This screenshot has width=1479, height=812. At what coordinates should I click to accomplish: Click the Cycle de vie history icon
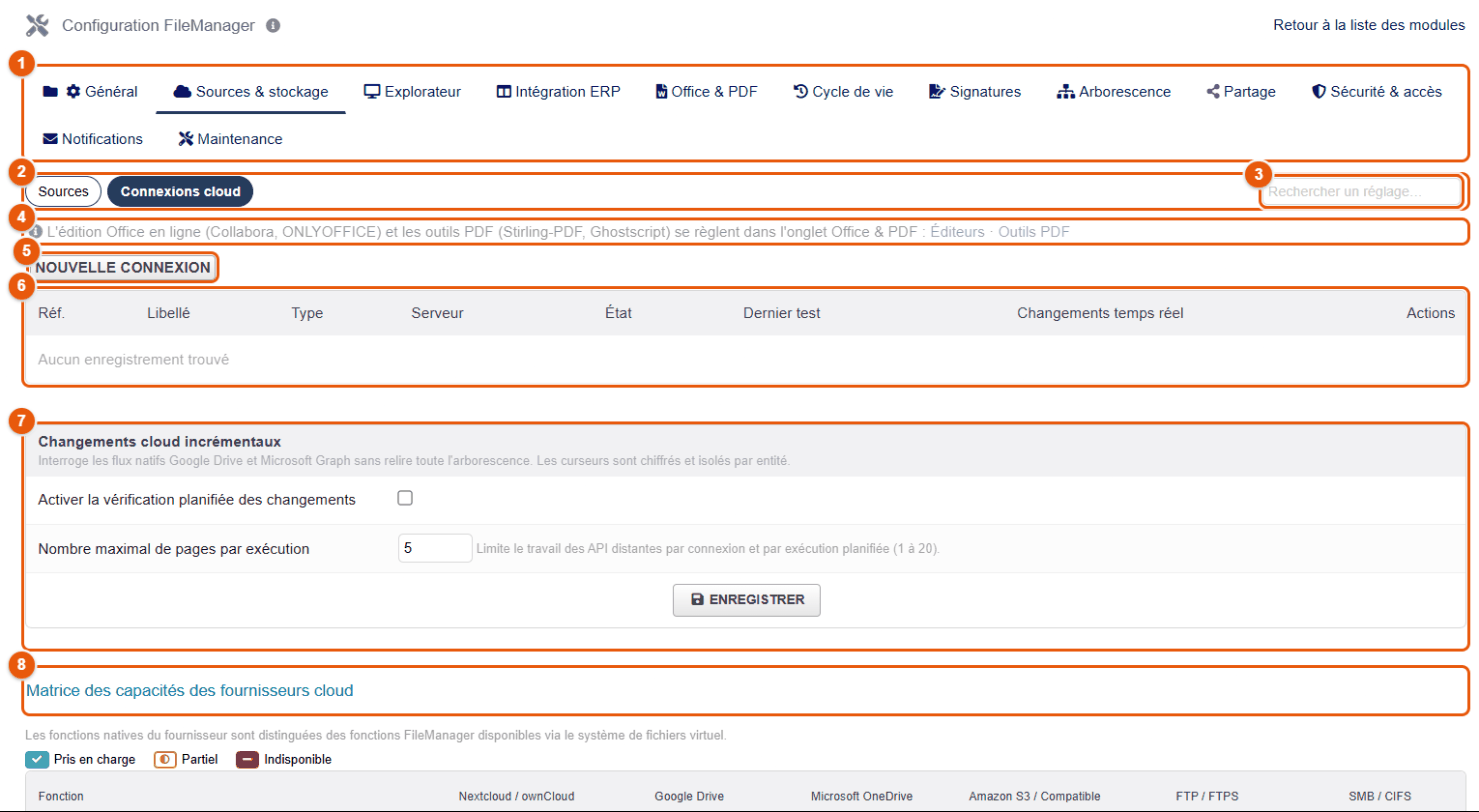point(800,92)
